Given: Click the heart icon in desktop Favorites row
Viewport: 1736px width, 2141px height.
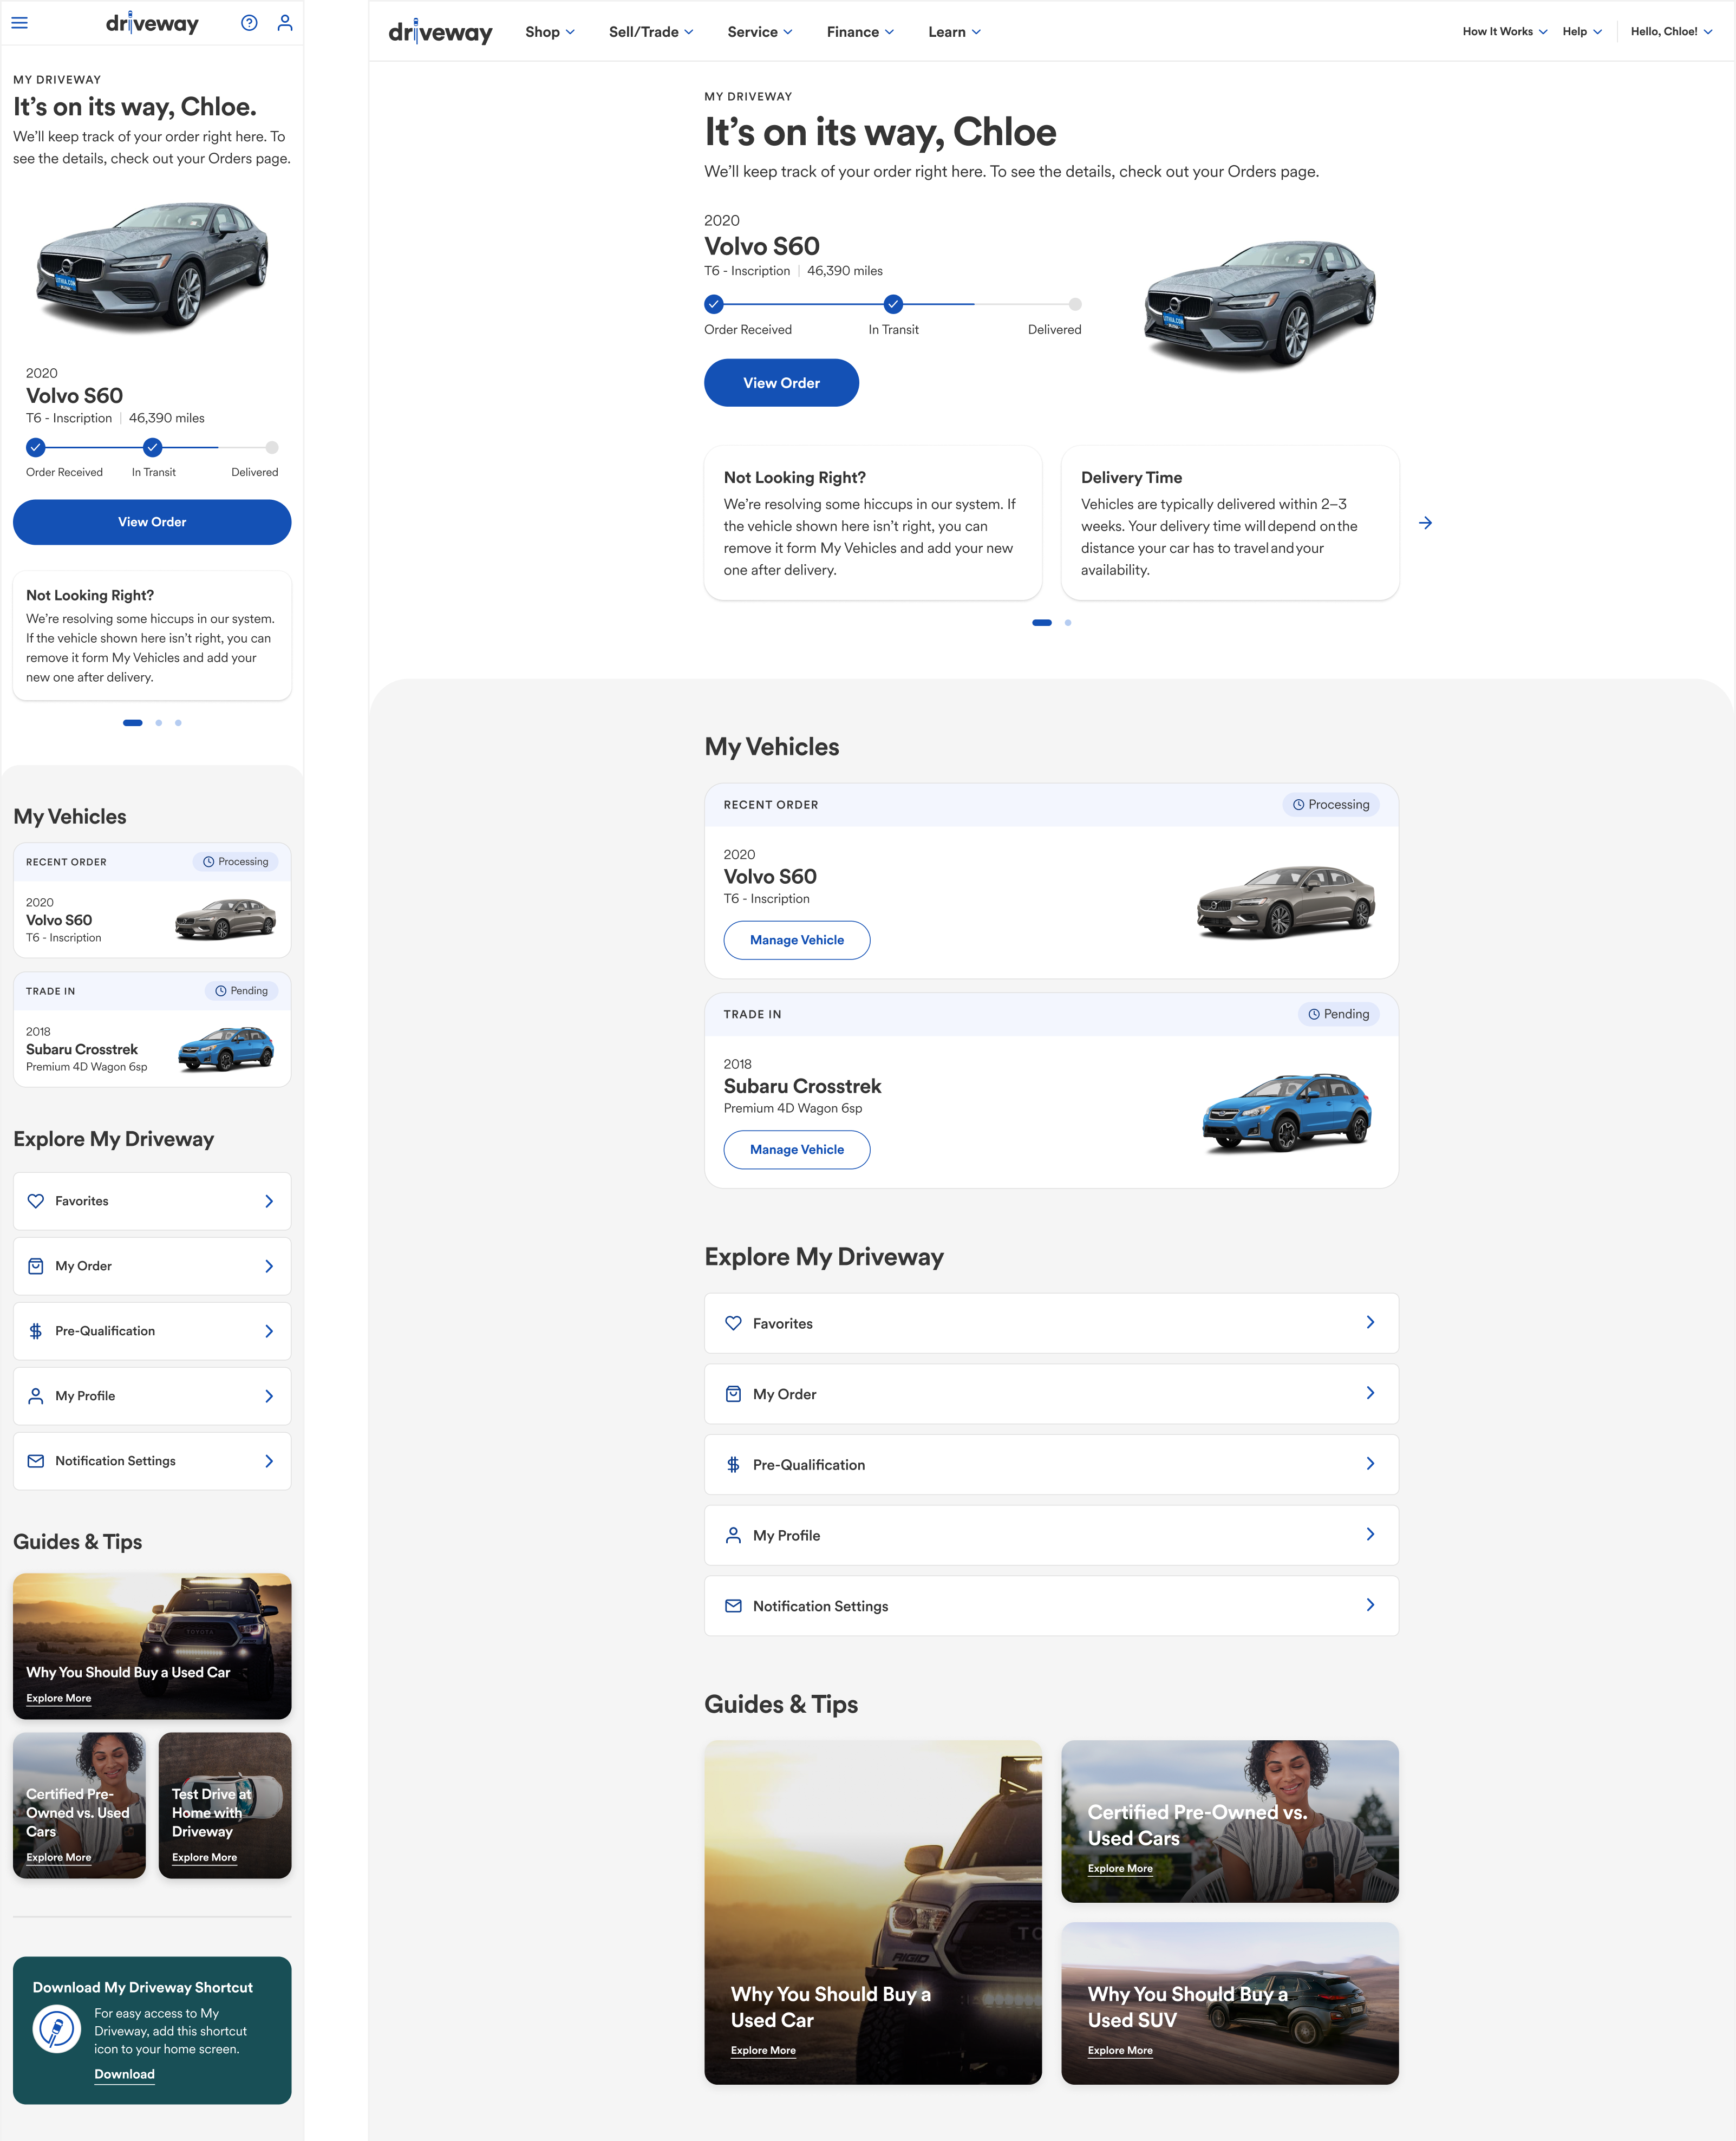Looking at the screenshot, I should click(x=733, y=1323).
